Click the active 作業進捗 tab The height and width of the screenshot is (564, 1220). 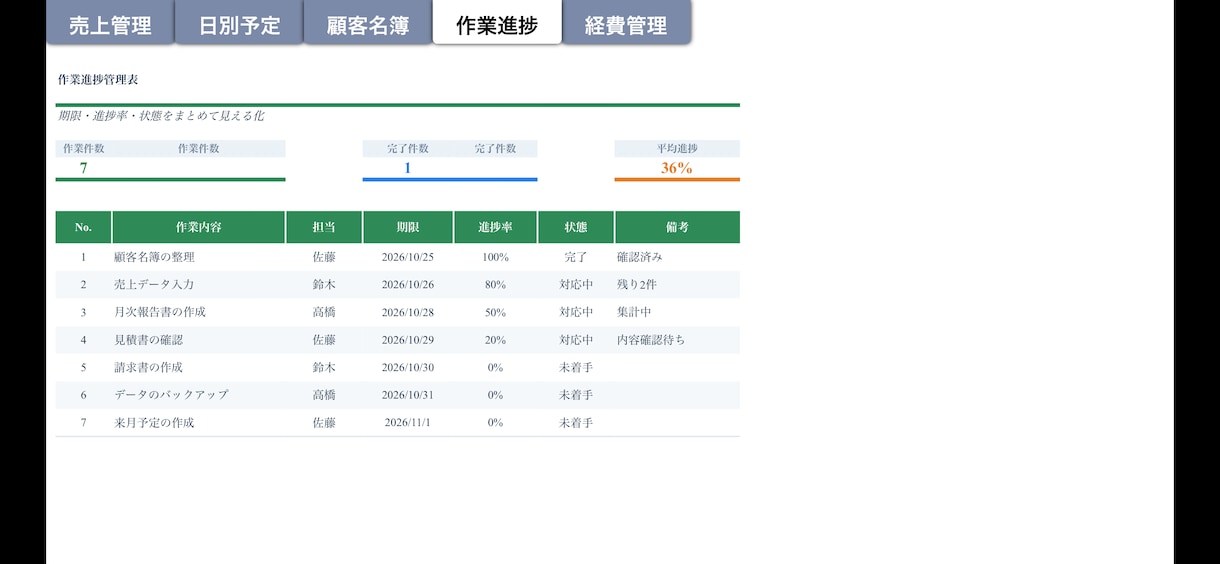[x=497, y=22]
